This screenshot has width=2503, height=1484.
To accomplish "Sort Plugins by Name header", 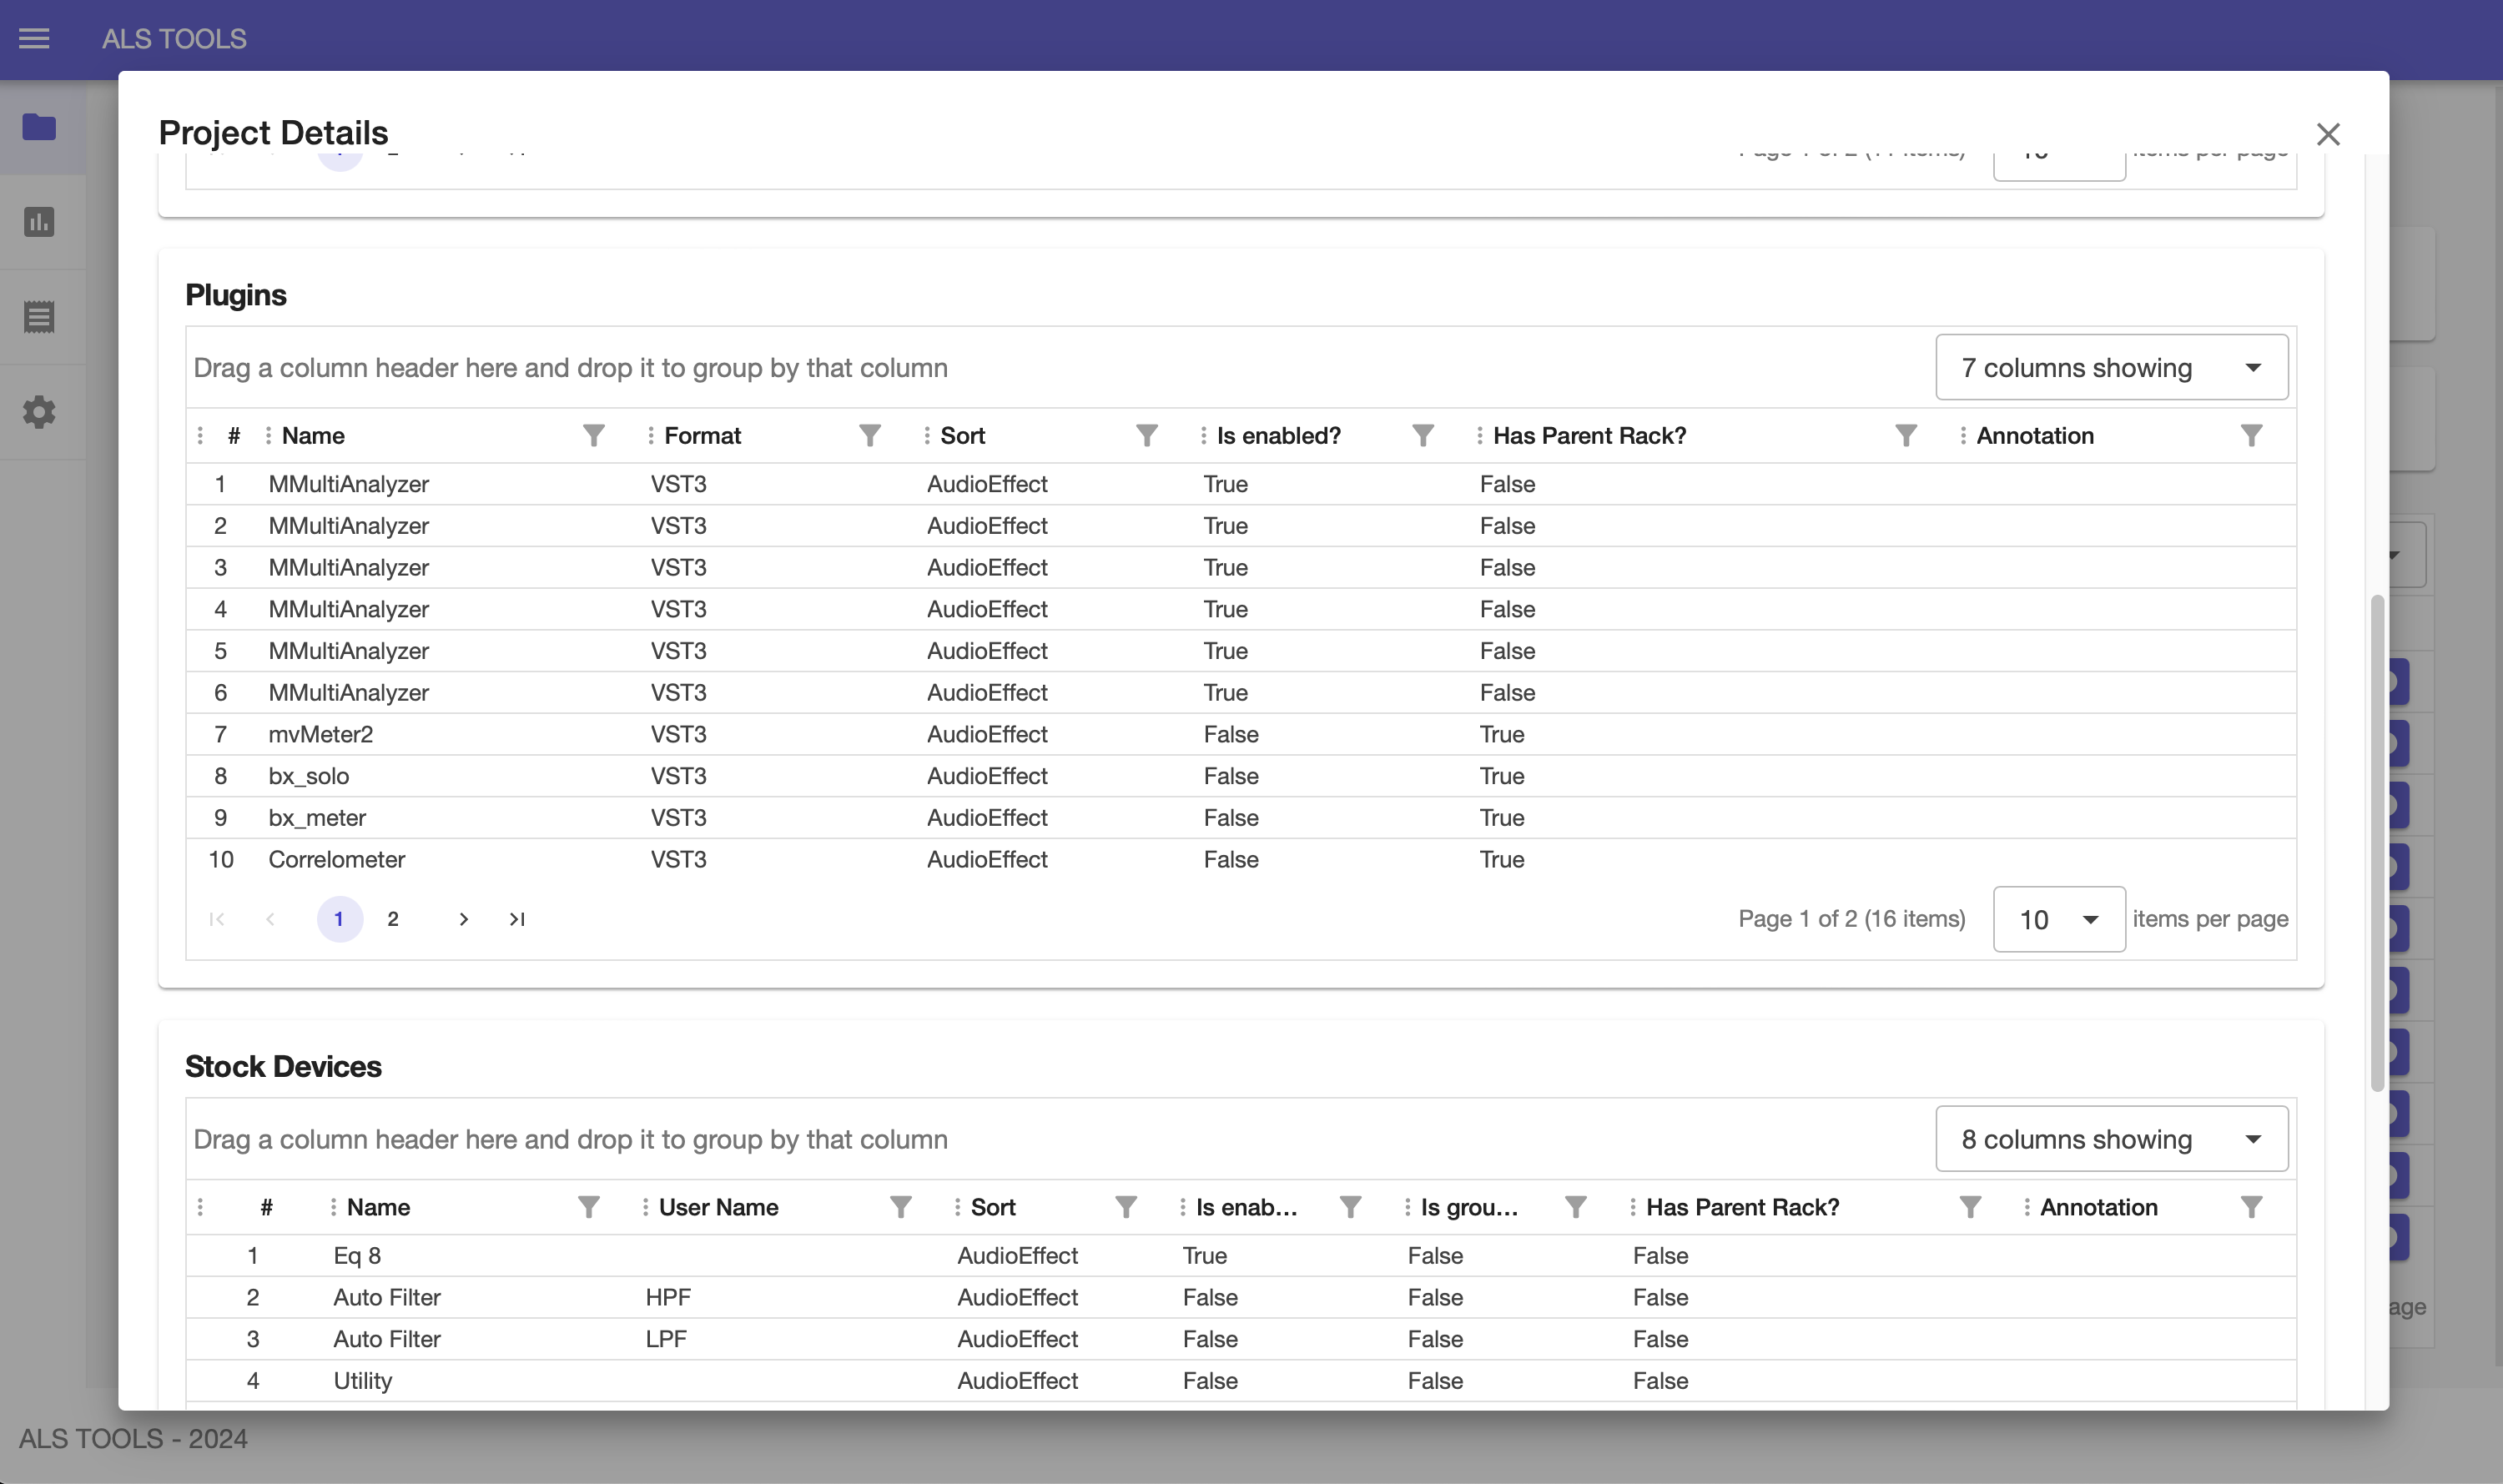I will click(313, 436).
